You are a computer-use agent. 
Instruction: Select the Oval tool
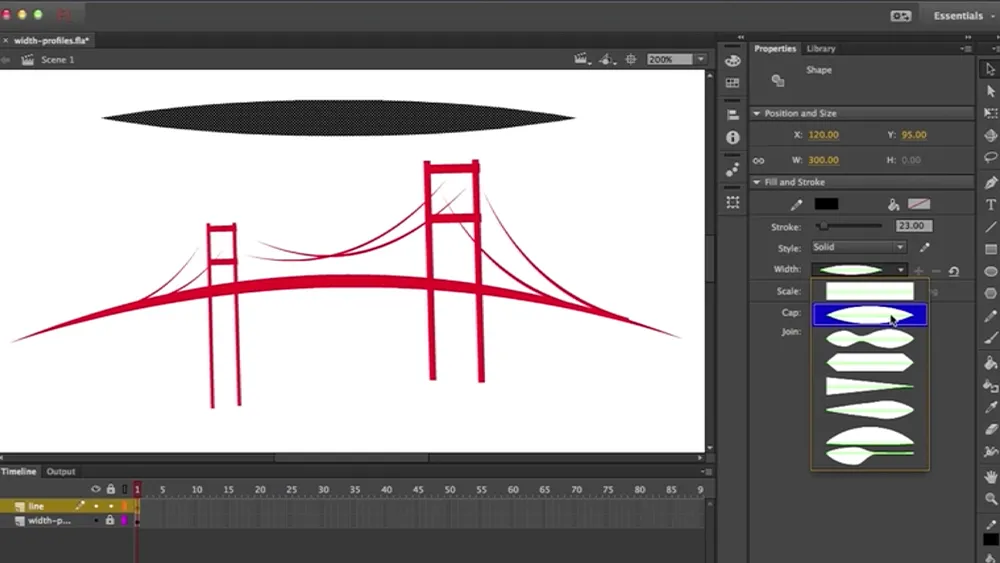click(x=990, y=272)
